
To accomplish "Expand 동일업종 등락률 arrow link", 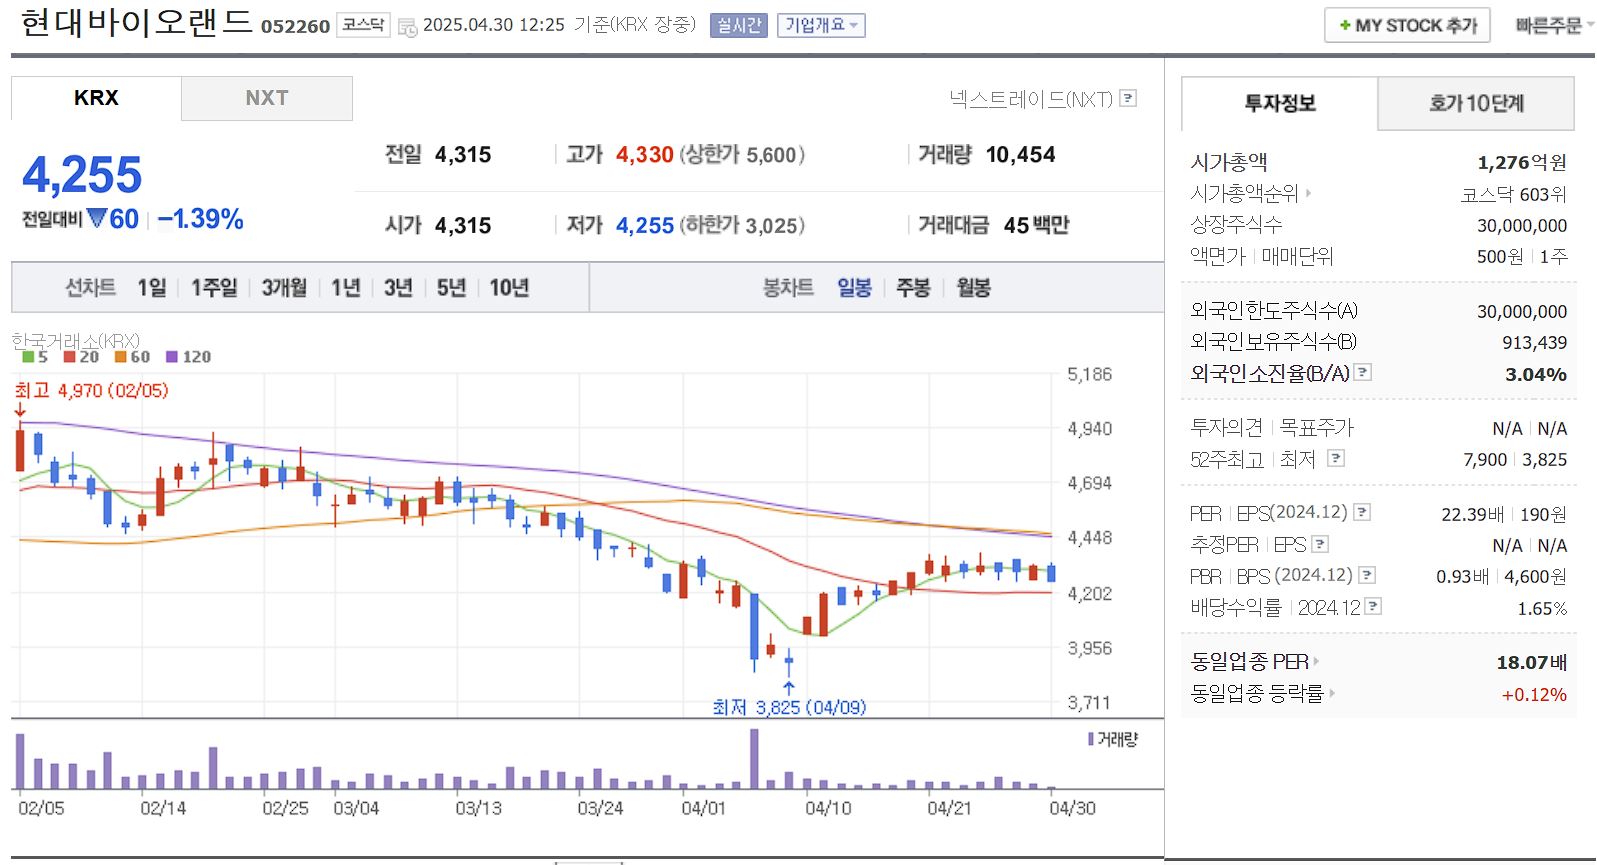I will (1332, 692).
